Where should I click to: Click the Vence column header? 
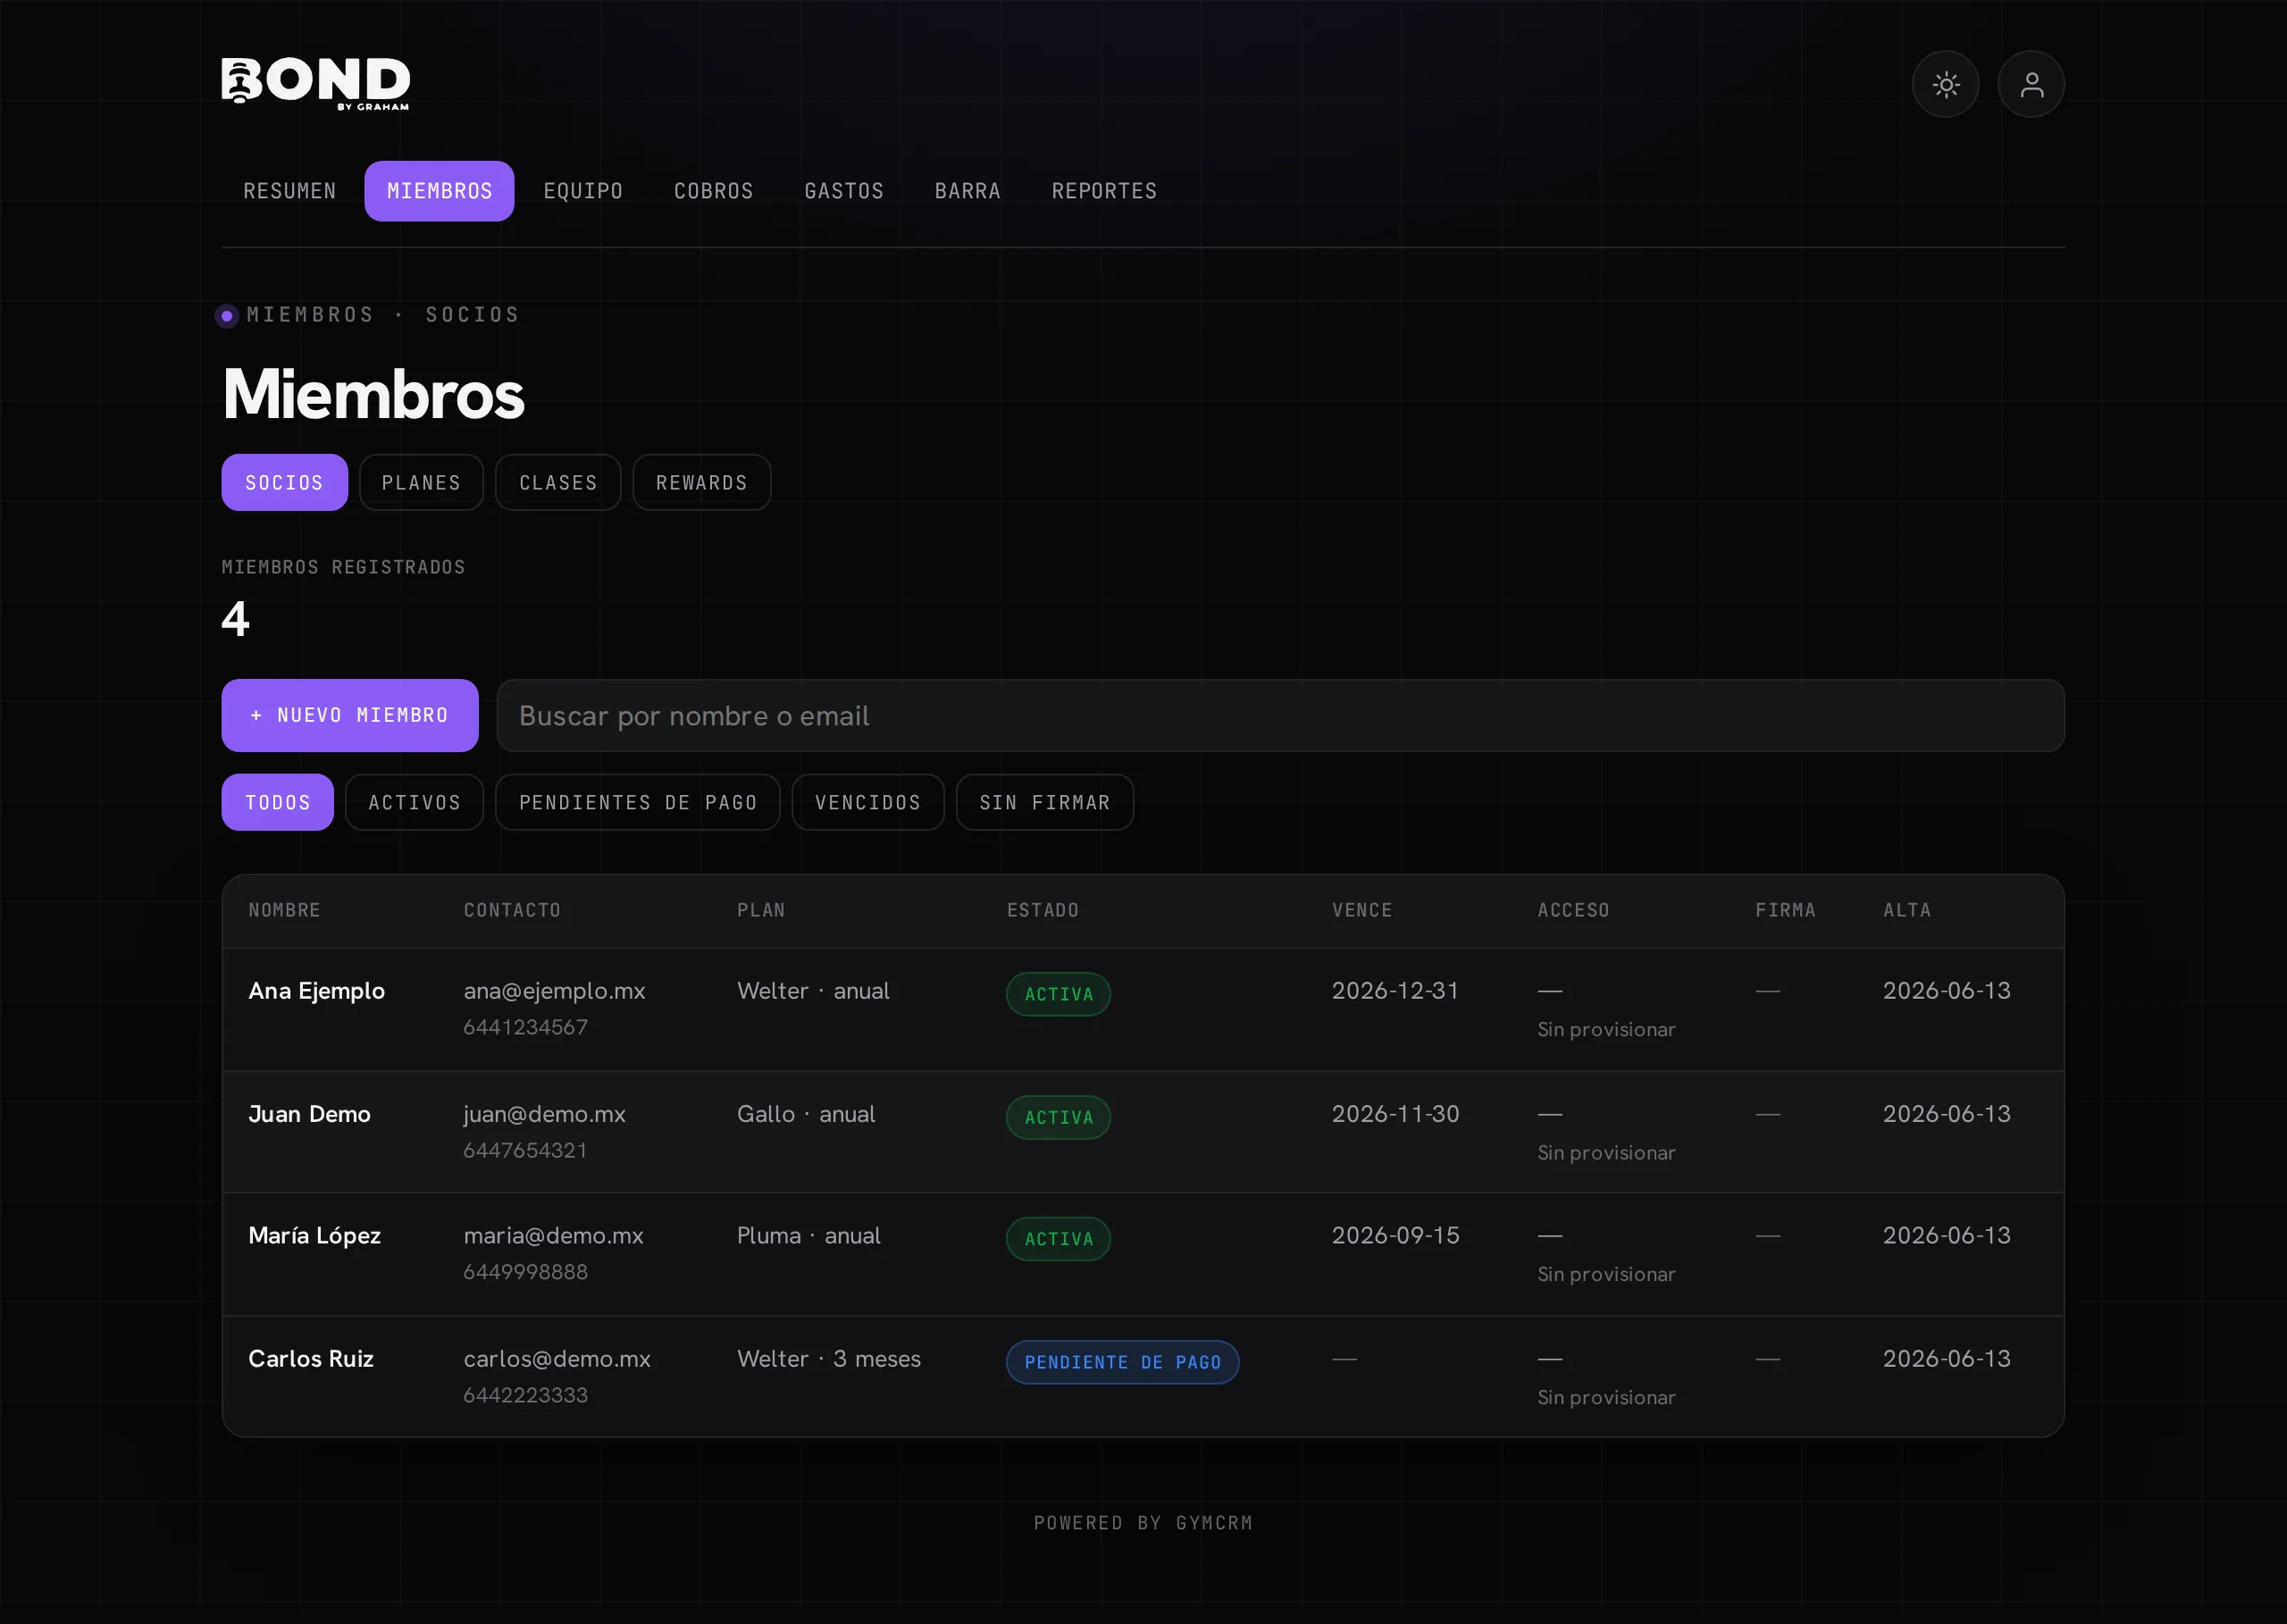pyautogui.click(x=1362, y=911)
